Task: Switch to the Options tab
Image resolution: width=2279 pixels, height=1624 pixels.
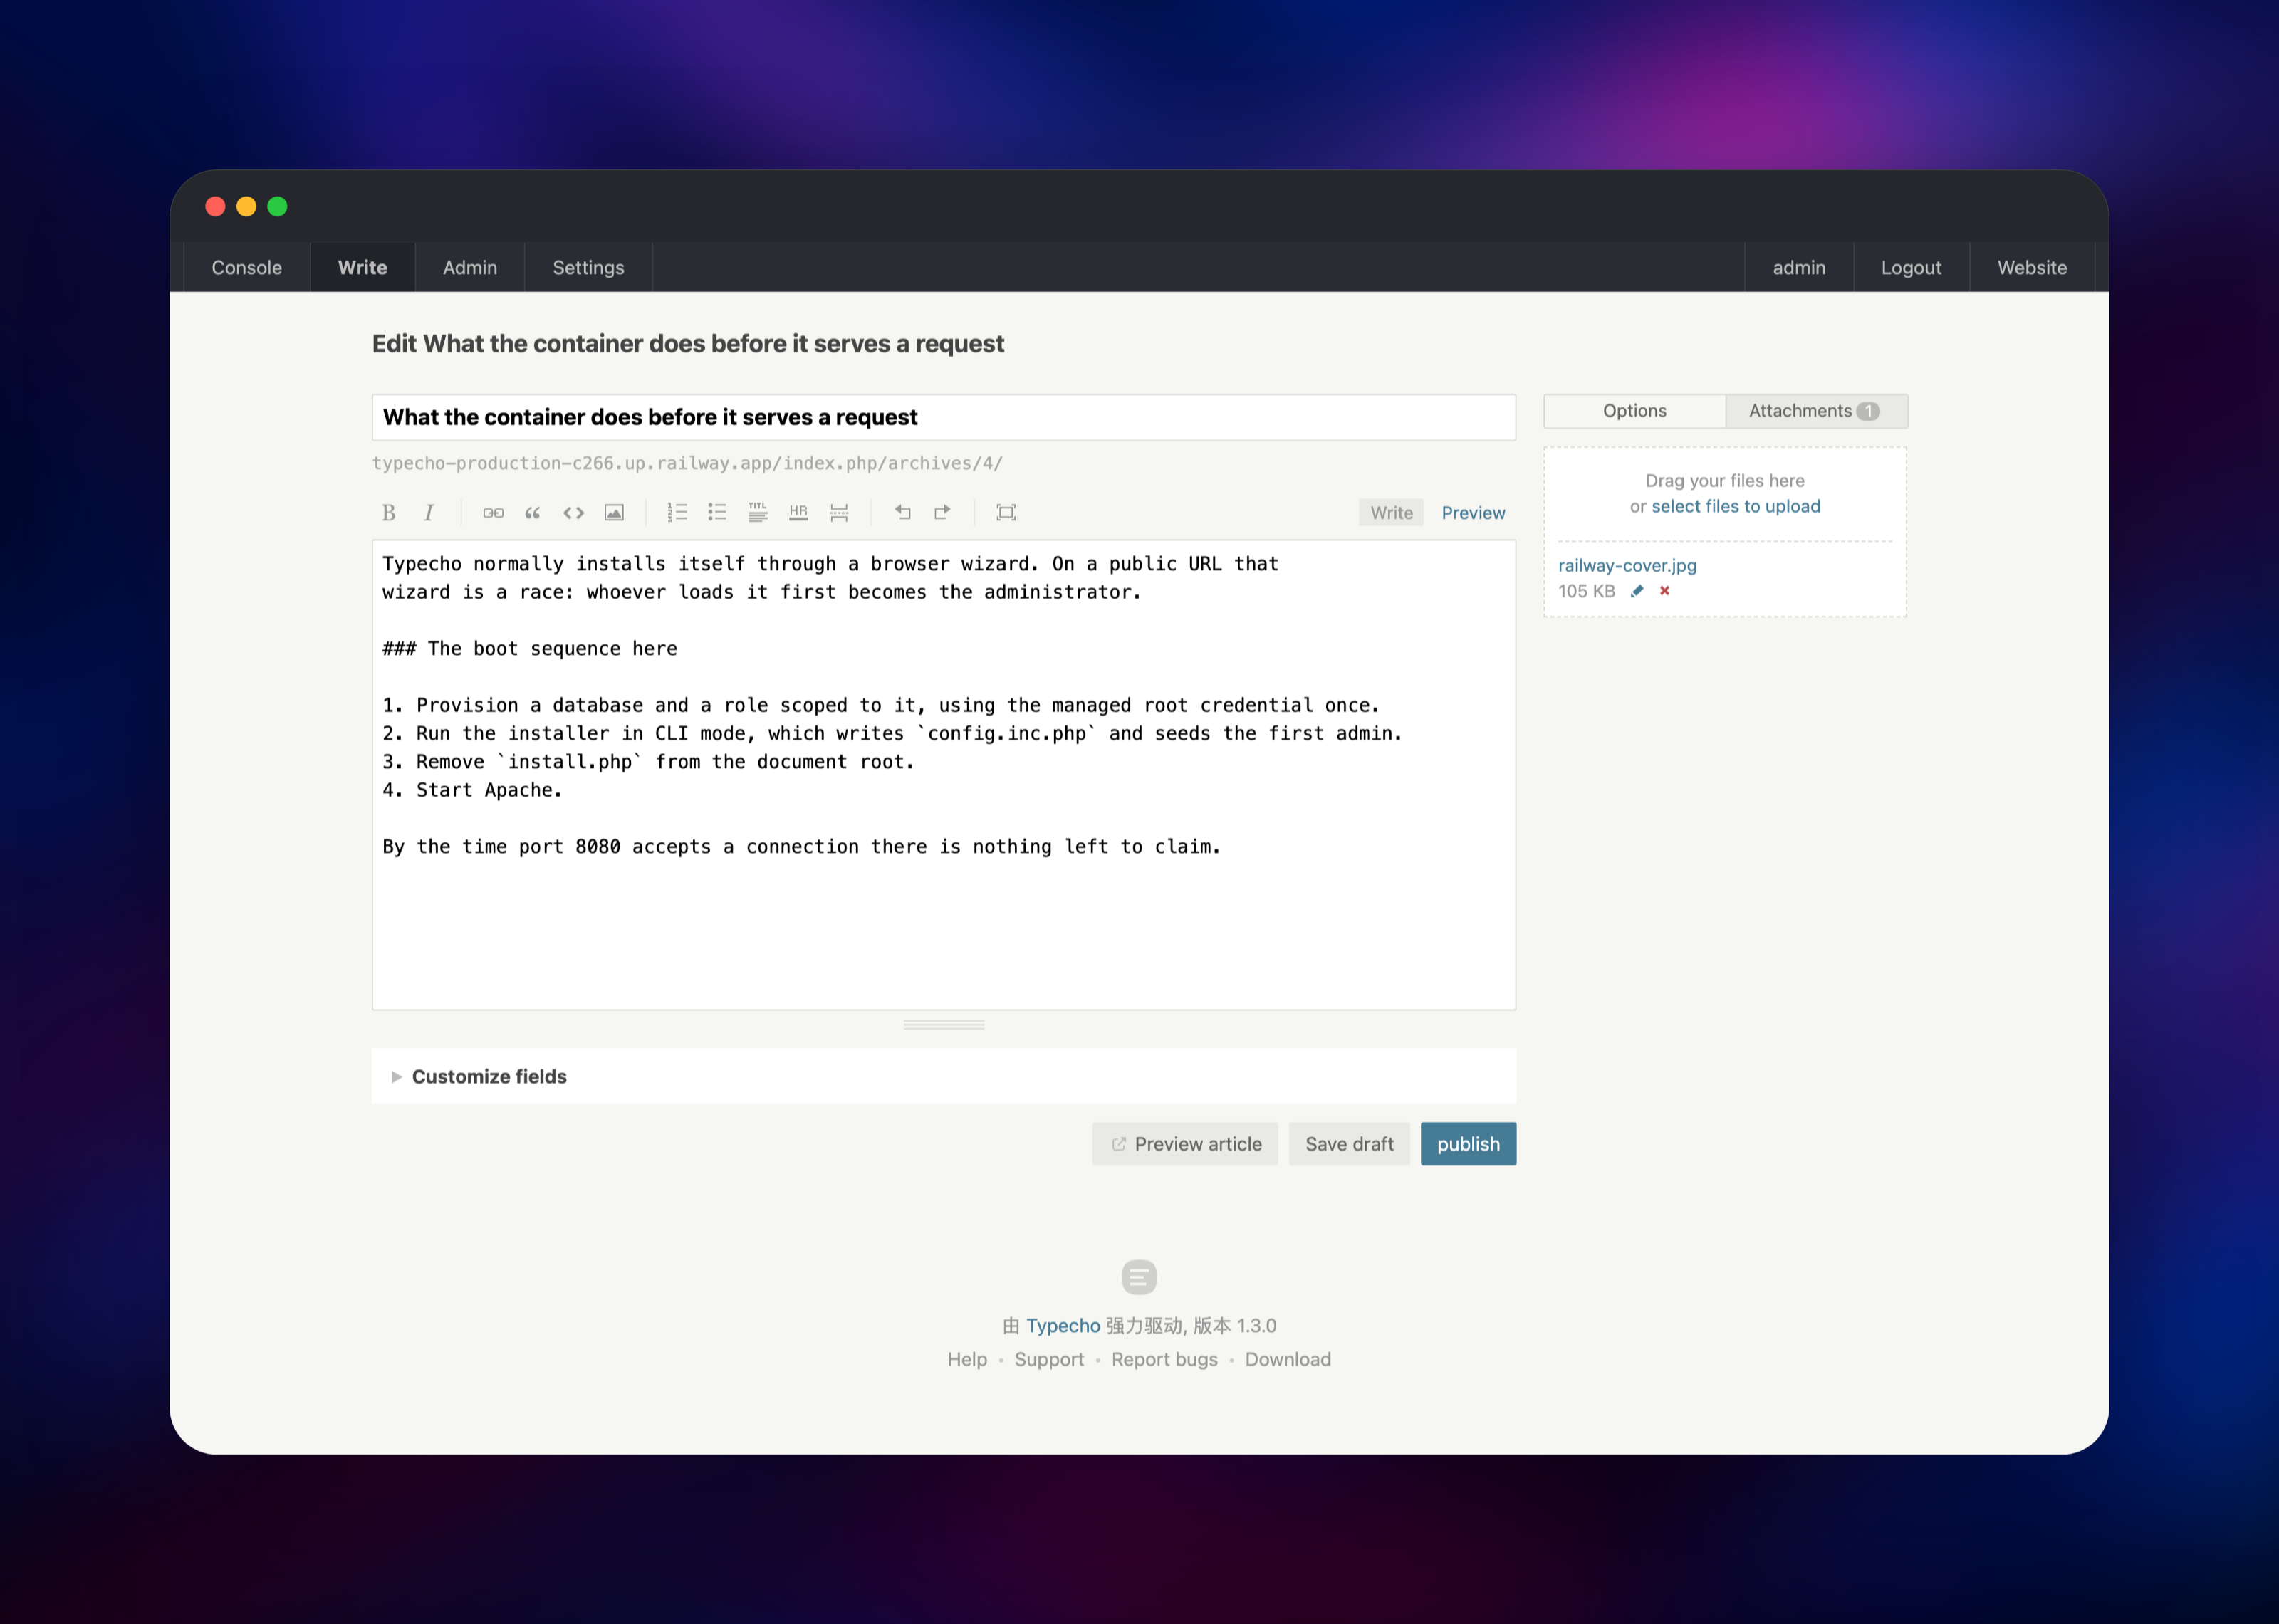Action: (x=1635, y=411)
